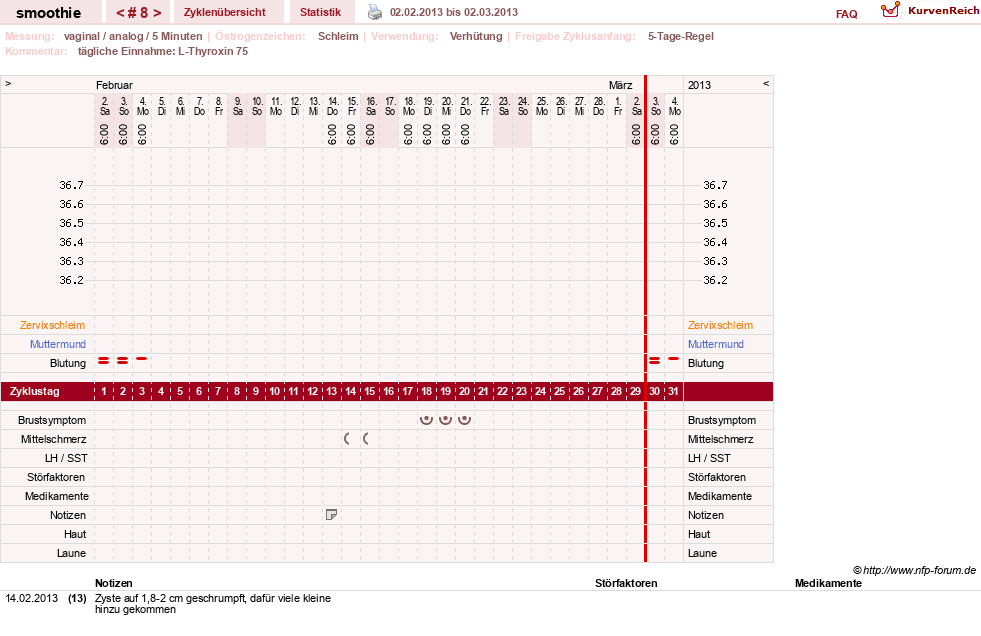Click Mittelschmerz mark on cycle day 14
981x636 pixels.
coord(347,439)
